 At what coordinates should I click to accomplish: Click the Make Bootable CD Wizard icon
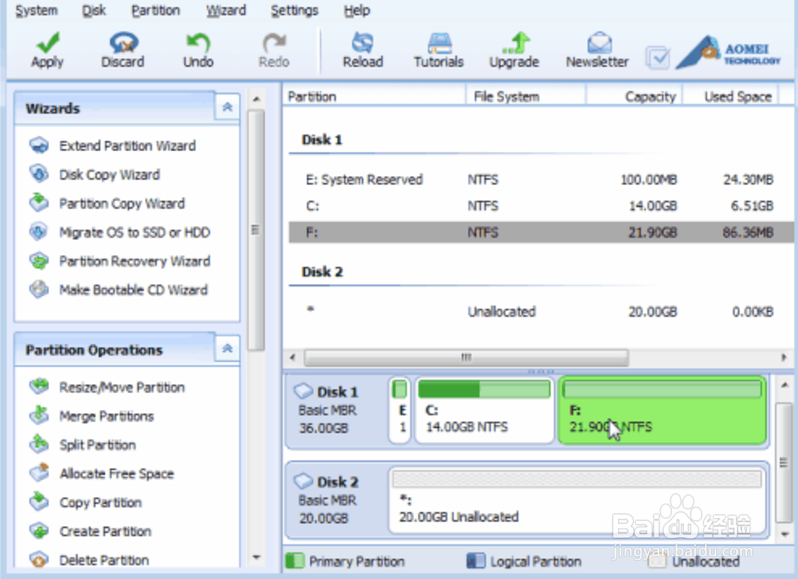tap(39, 289)
